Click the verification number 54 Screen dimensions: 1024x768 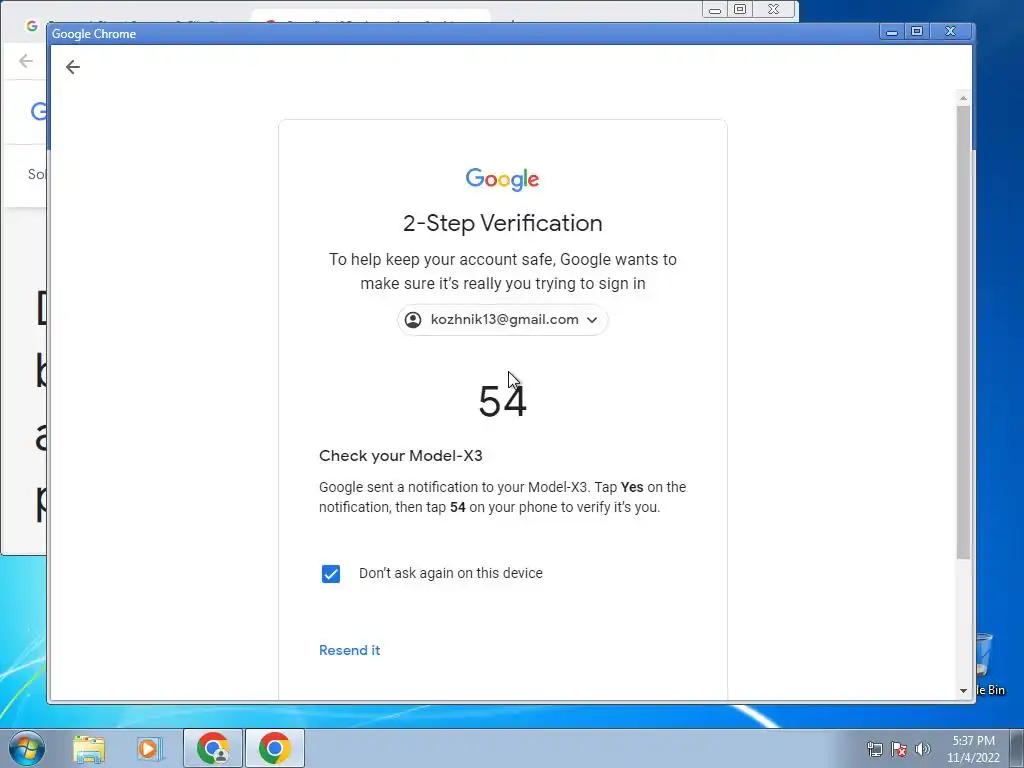(x=502, y=401)
